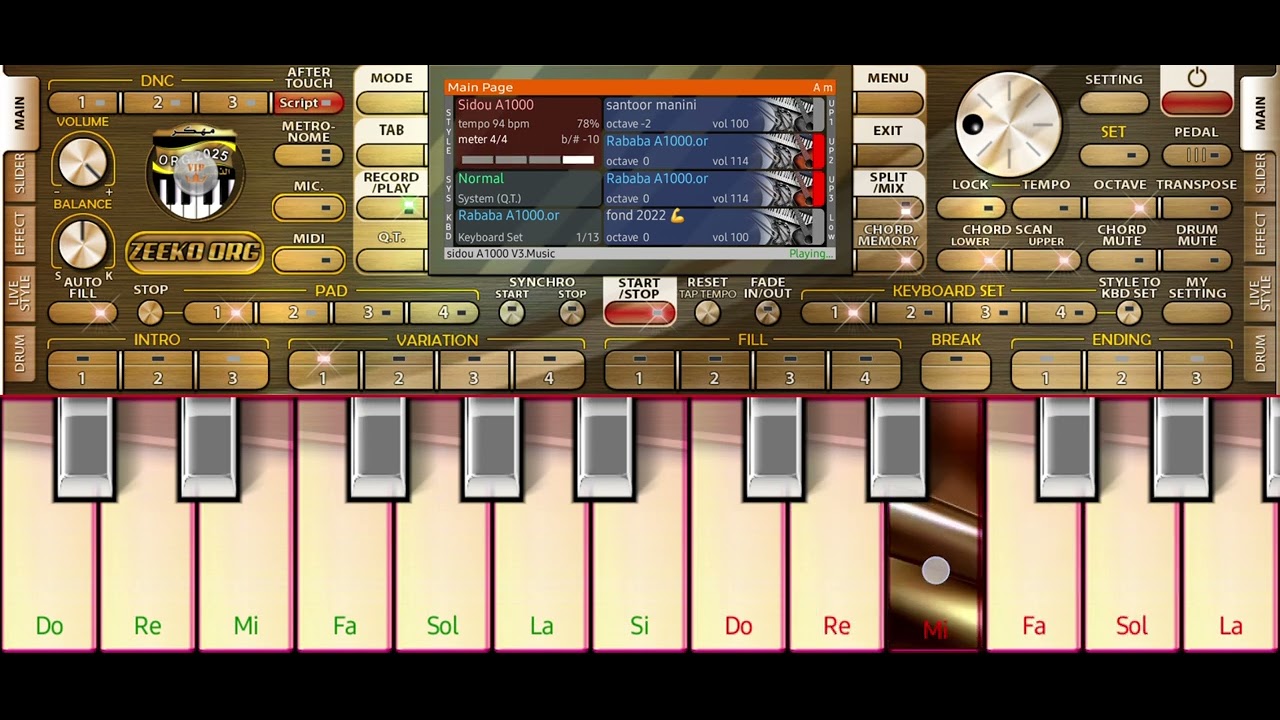Click the My Setting button

1197,313
